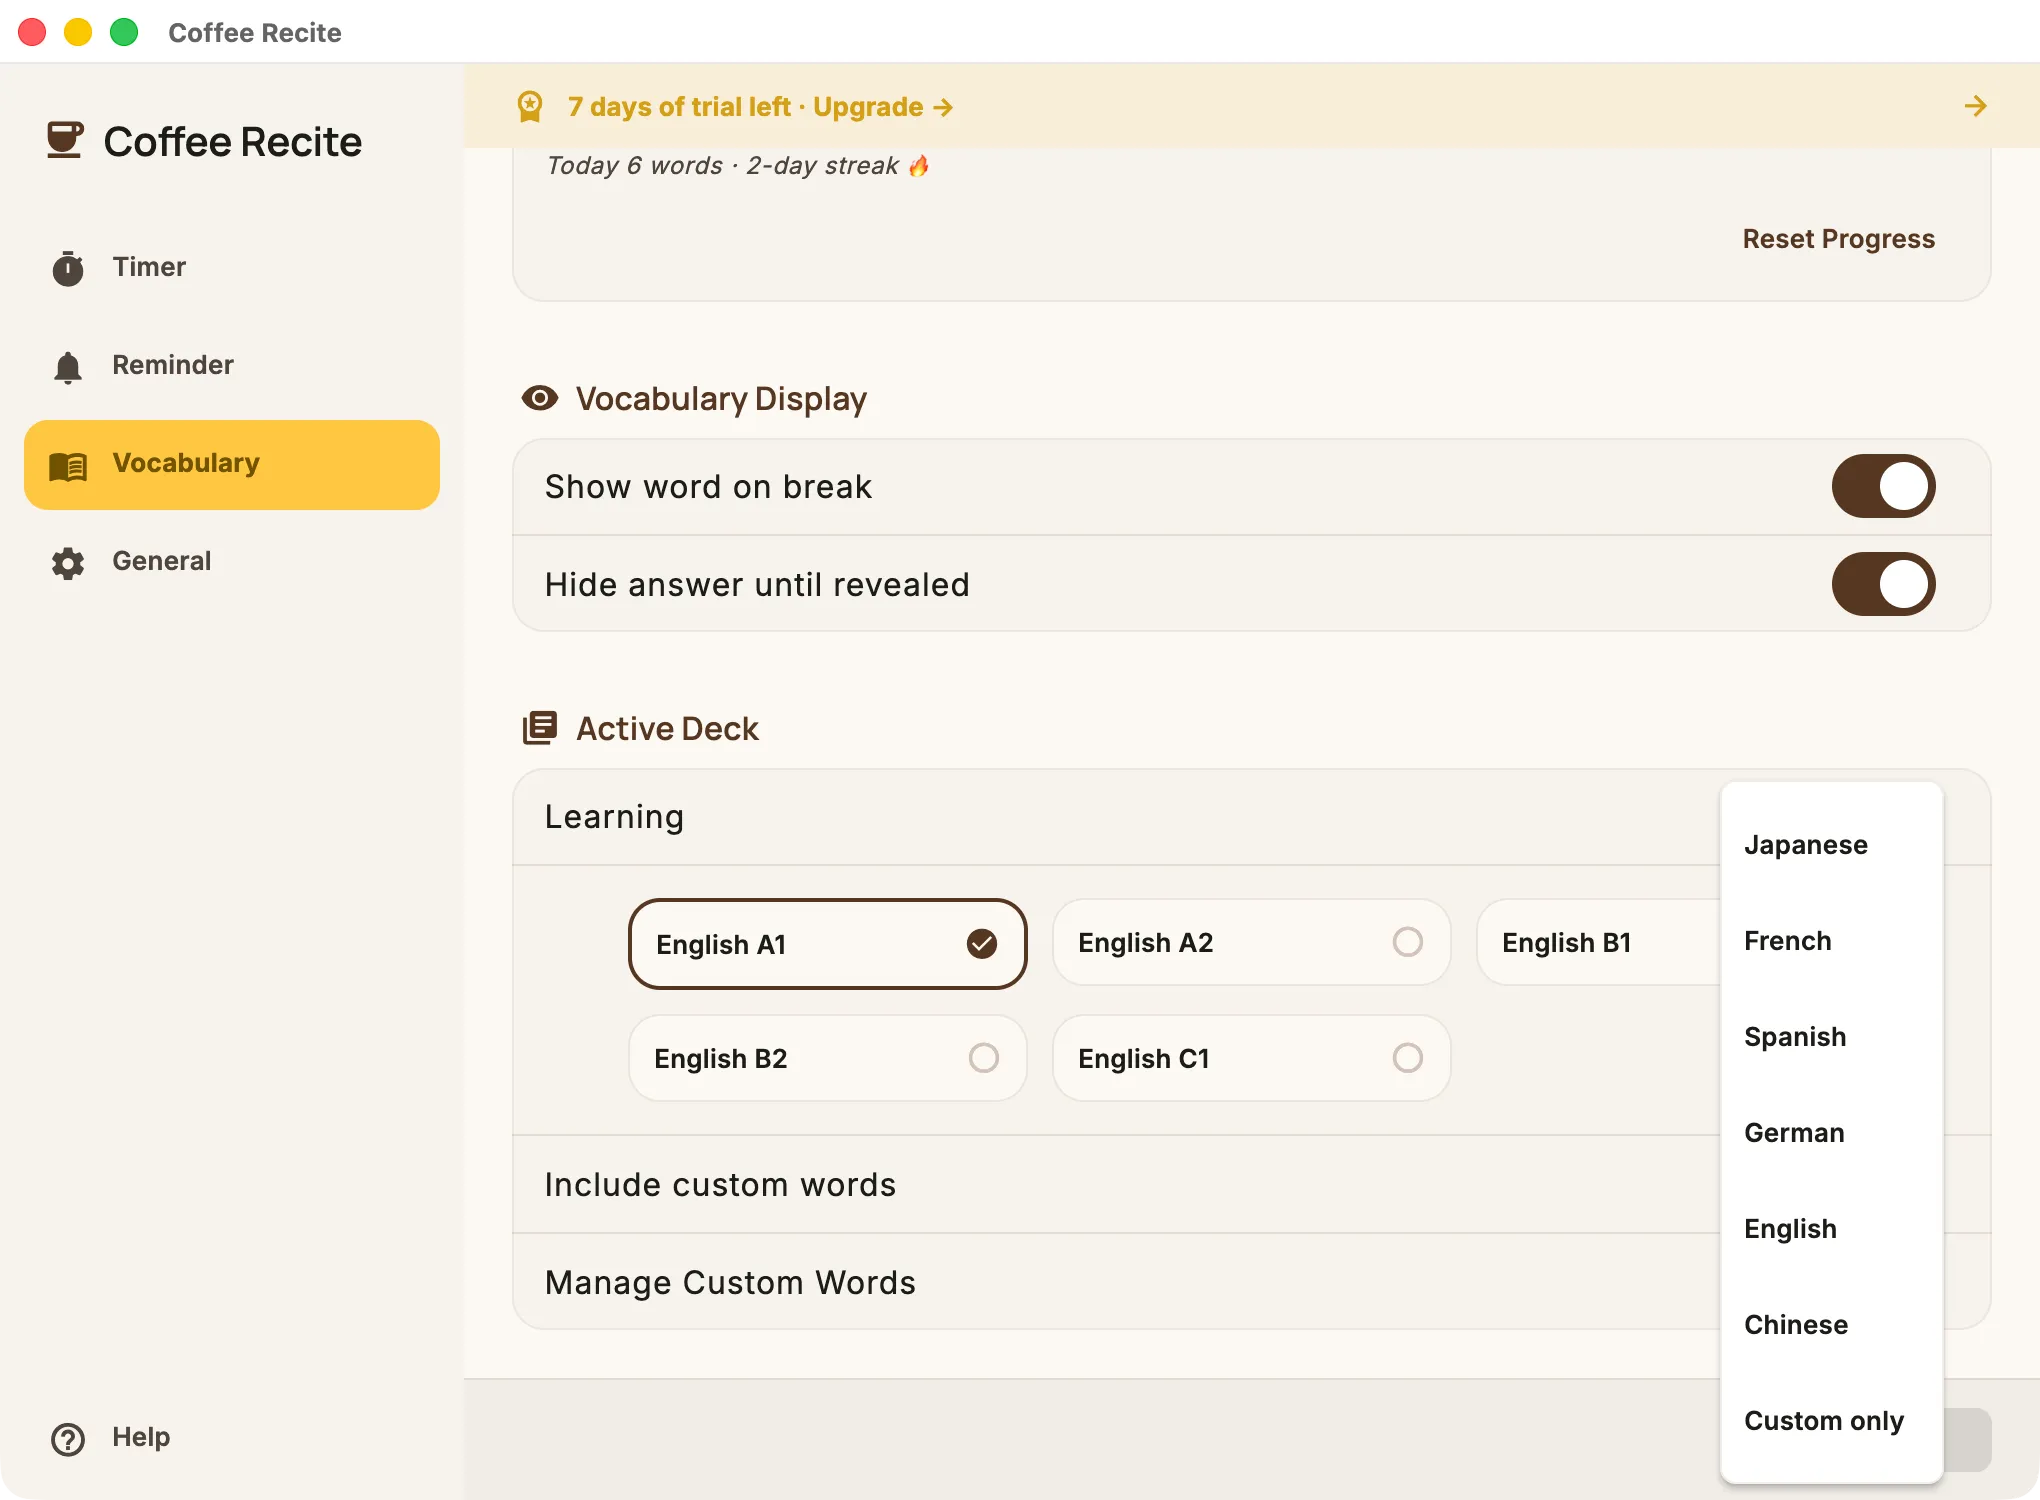Select the English B2 deck
This screenshot has width=2040, height=1500.
(827, 1058)
